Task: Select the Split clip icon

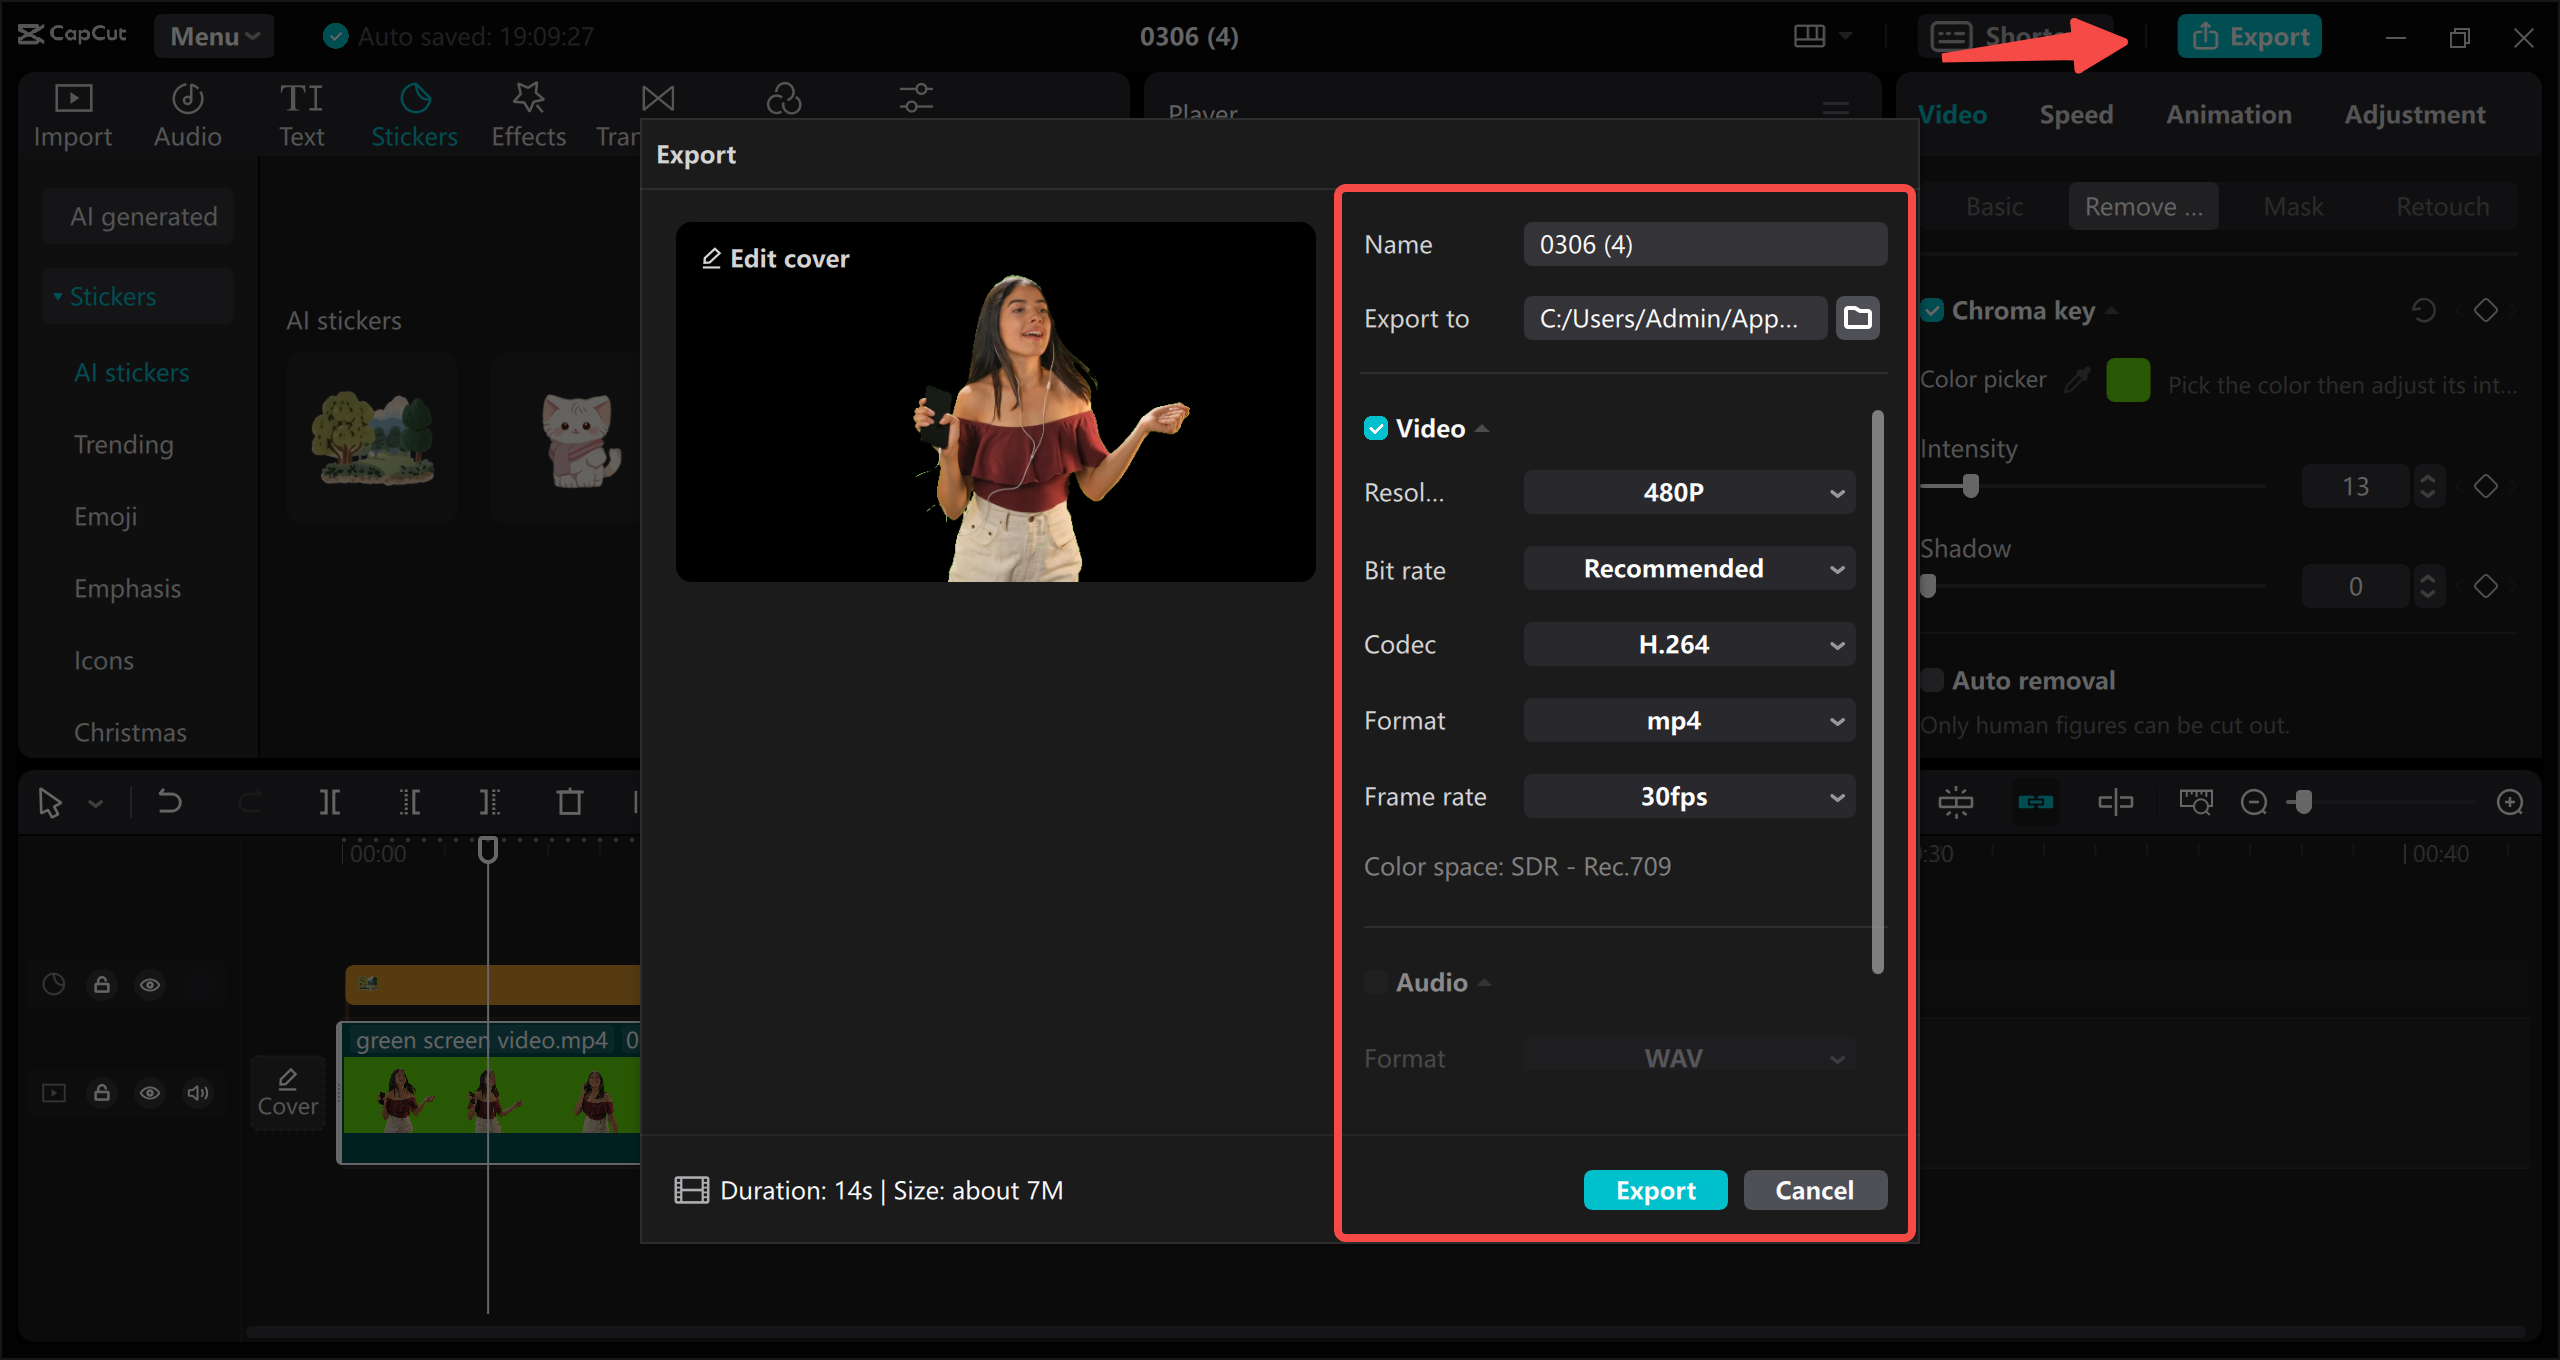Action: tap(330, 801)
